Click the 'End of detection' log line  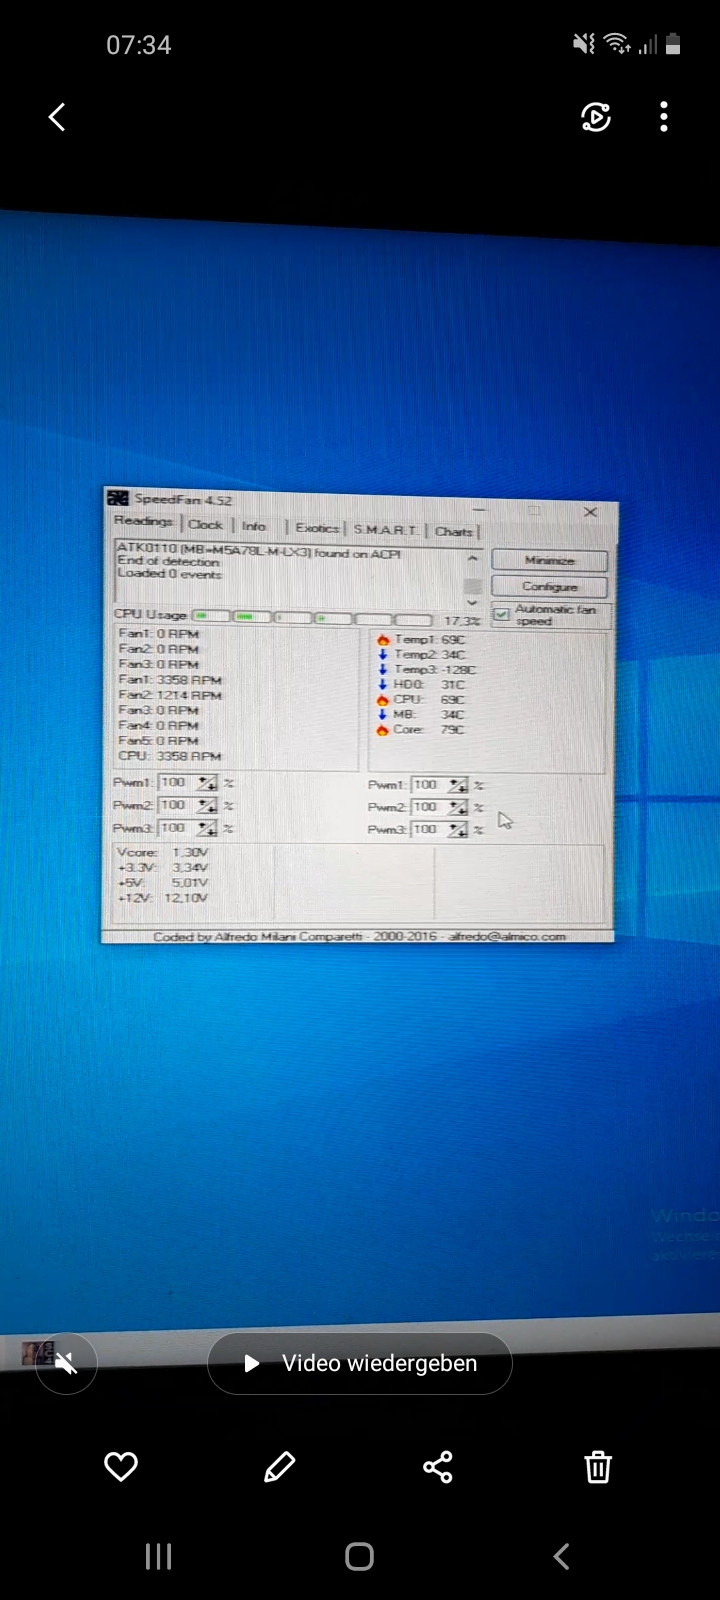coord(168,561)
